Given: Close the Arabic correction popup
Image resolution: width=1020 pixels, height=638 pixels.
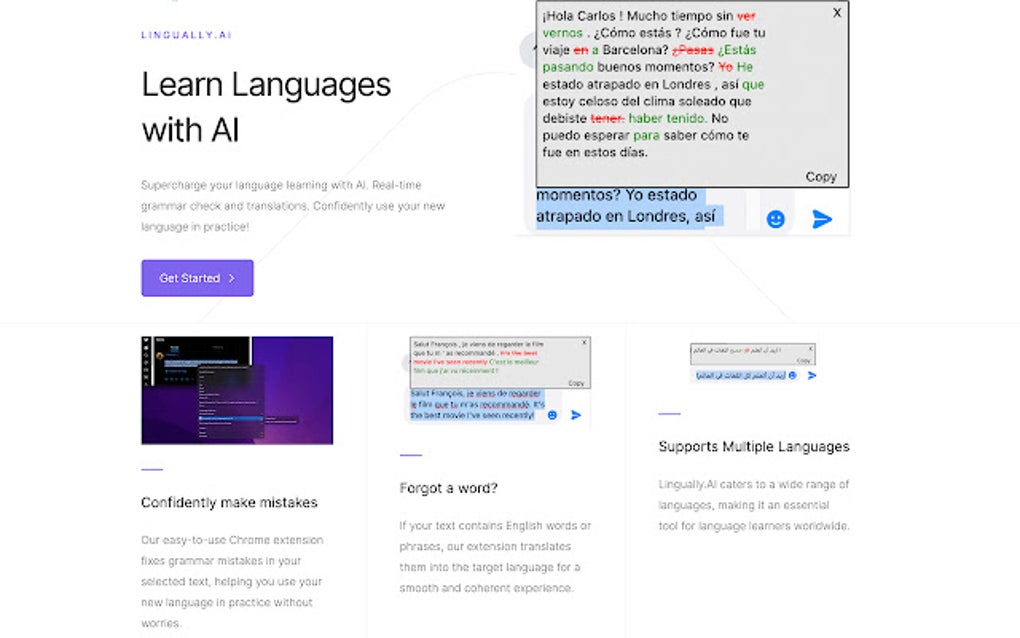Looking at the screenshot, I should point(811,348).
